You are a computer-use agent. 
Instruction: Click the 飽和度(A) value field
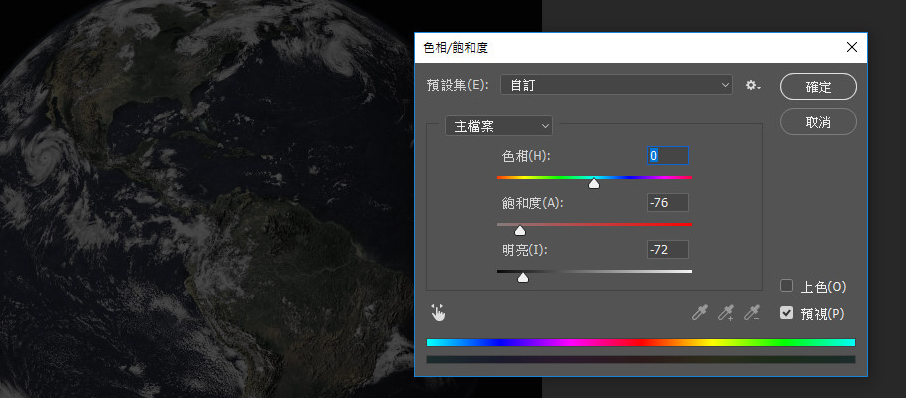pyautogui.click(x=668, y=203)
